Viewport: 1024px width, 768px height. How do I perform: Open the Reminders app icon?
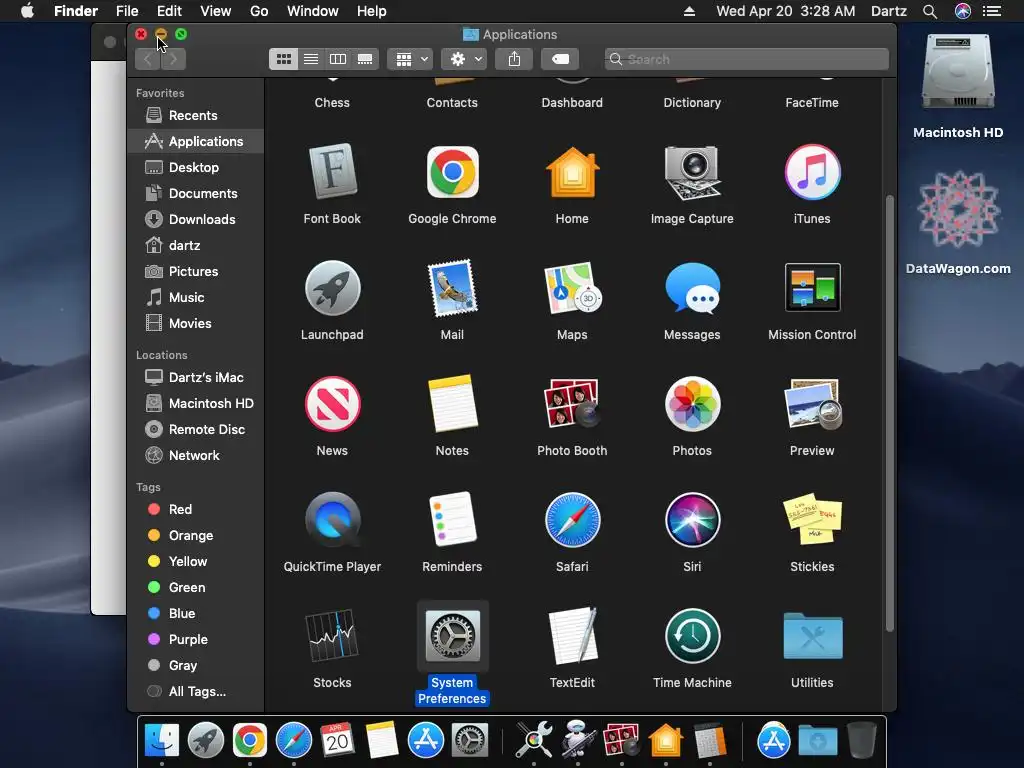pyautogui.click(x=452, y=520)
